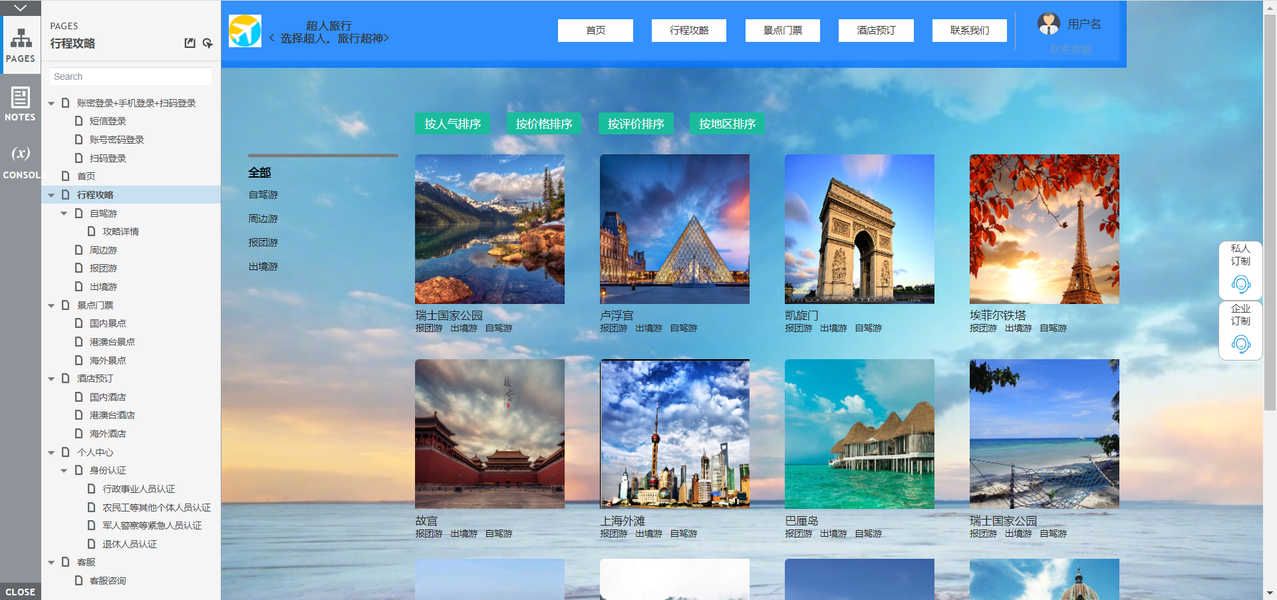The height and width of the screenshot is (600, 1277).
Task: Select 出境游 in the category list
Action: click(x=263, y=267)
